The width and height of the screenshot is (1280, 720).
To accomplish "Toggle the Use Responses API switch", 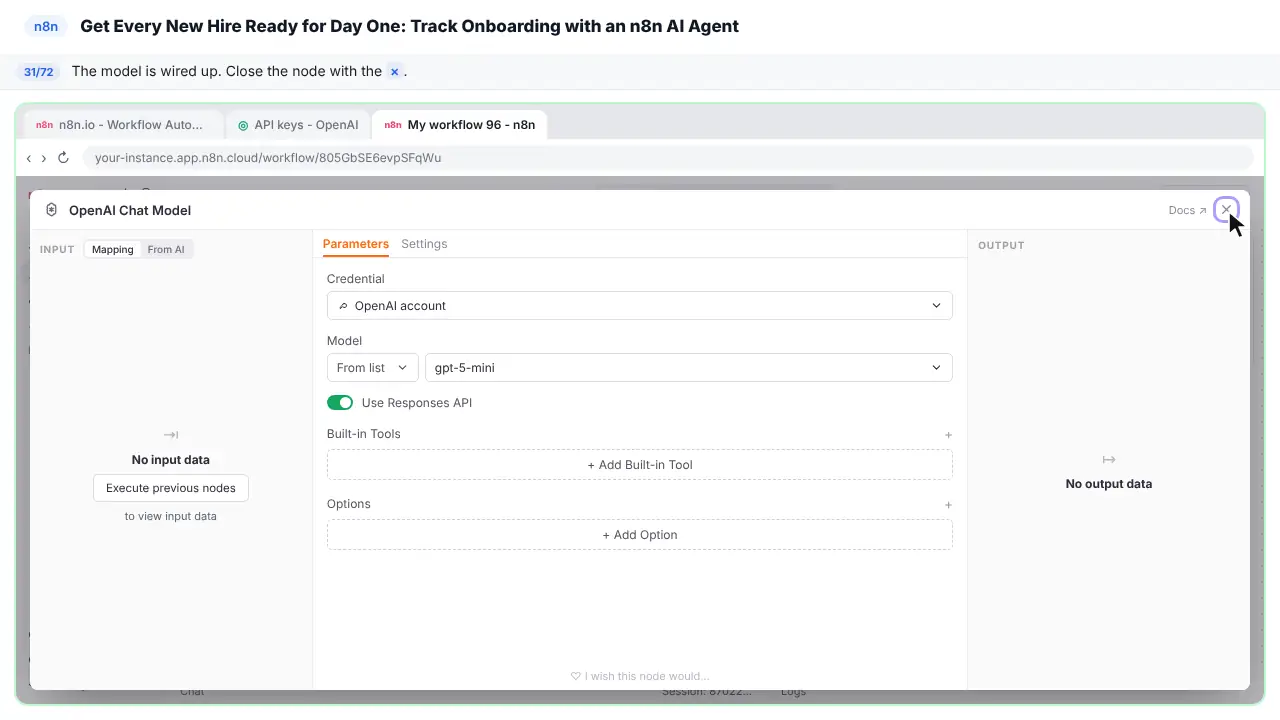I will (x=340, y=403).
